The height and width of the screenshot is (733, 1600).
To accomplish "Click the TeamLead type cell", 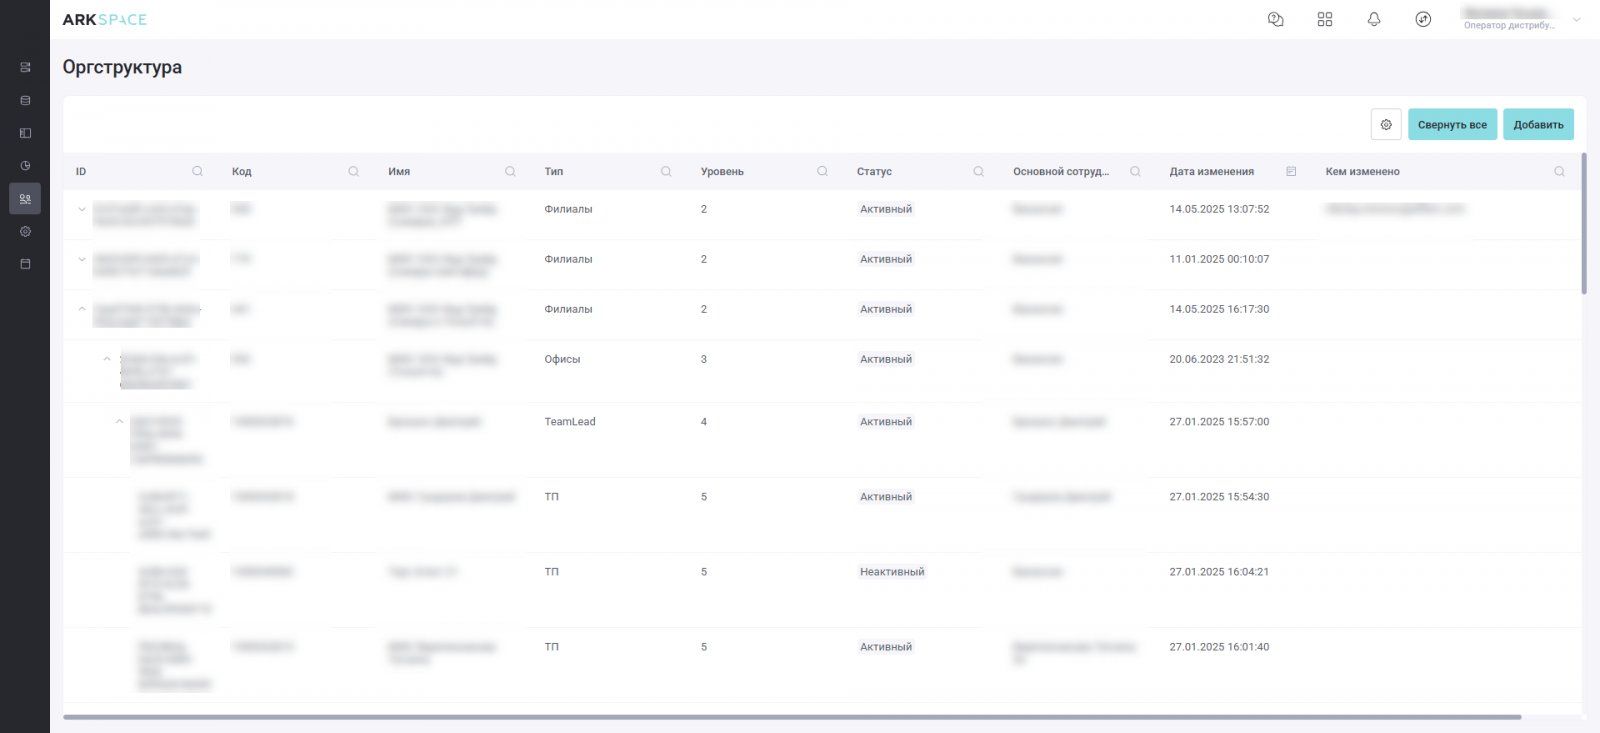I will click(x=570, y=422).
